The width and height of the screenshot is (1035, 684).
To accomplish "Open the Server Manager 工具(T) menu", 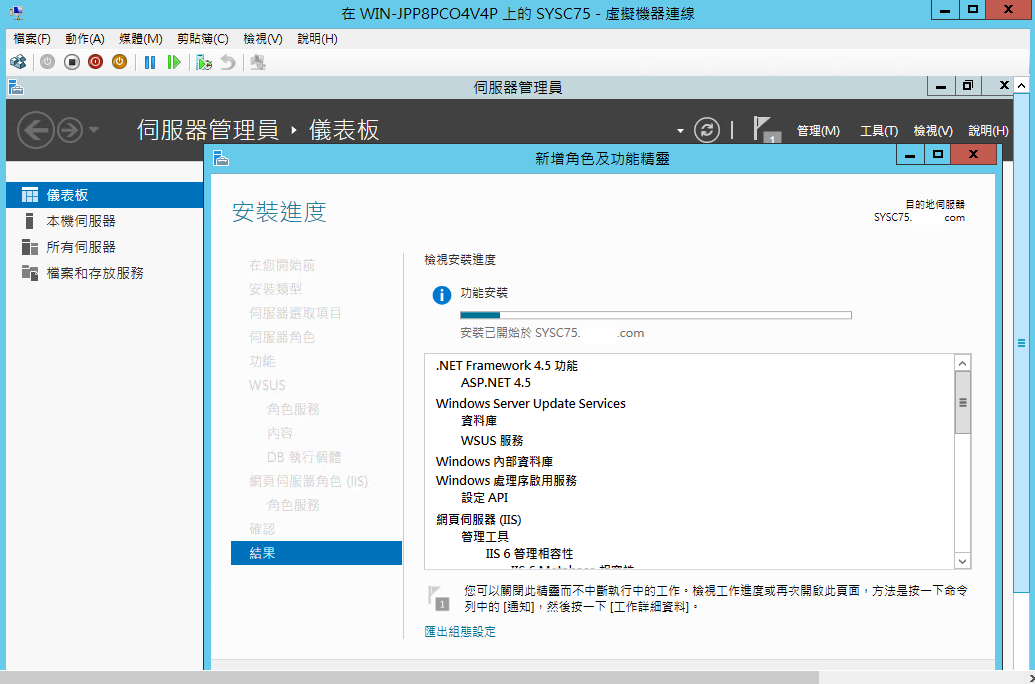I will 879,131.
